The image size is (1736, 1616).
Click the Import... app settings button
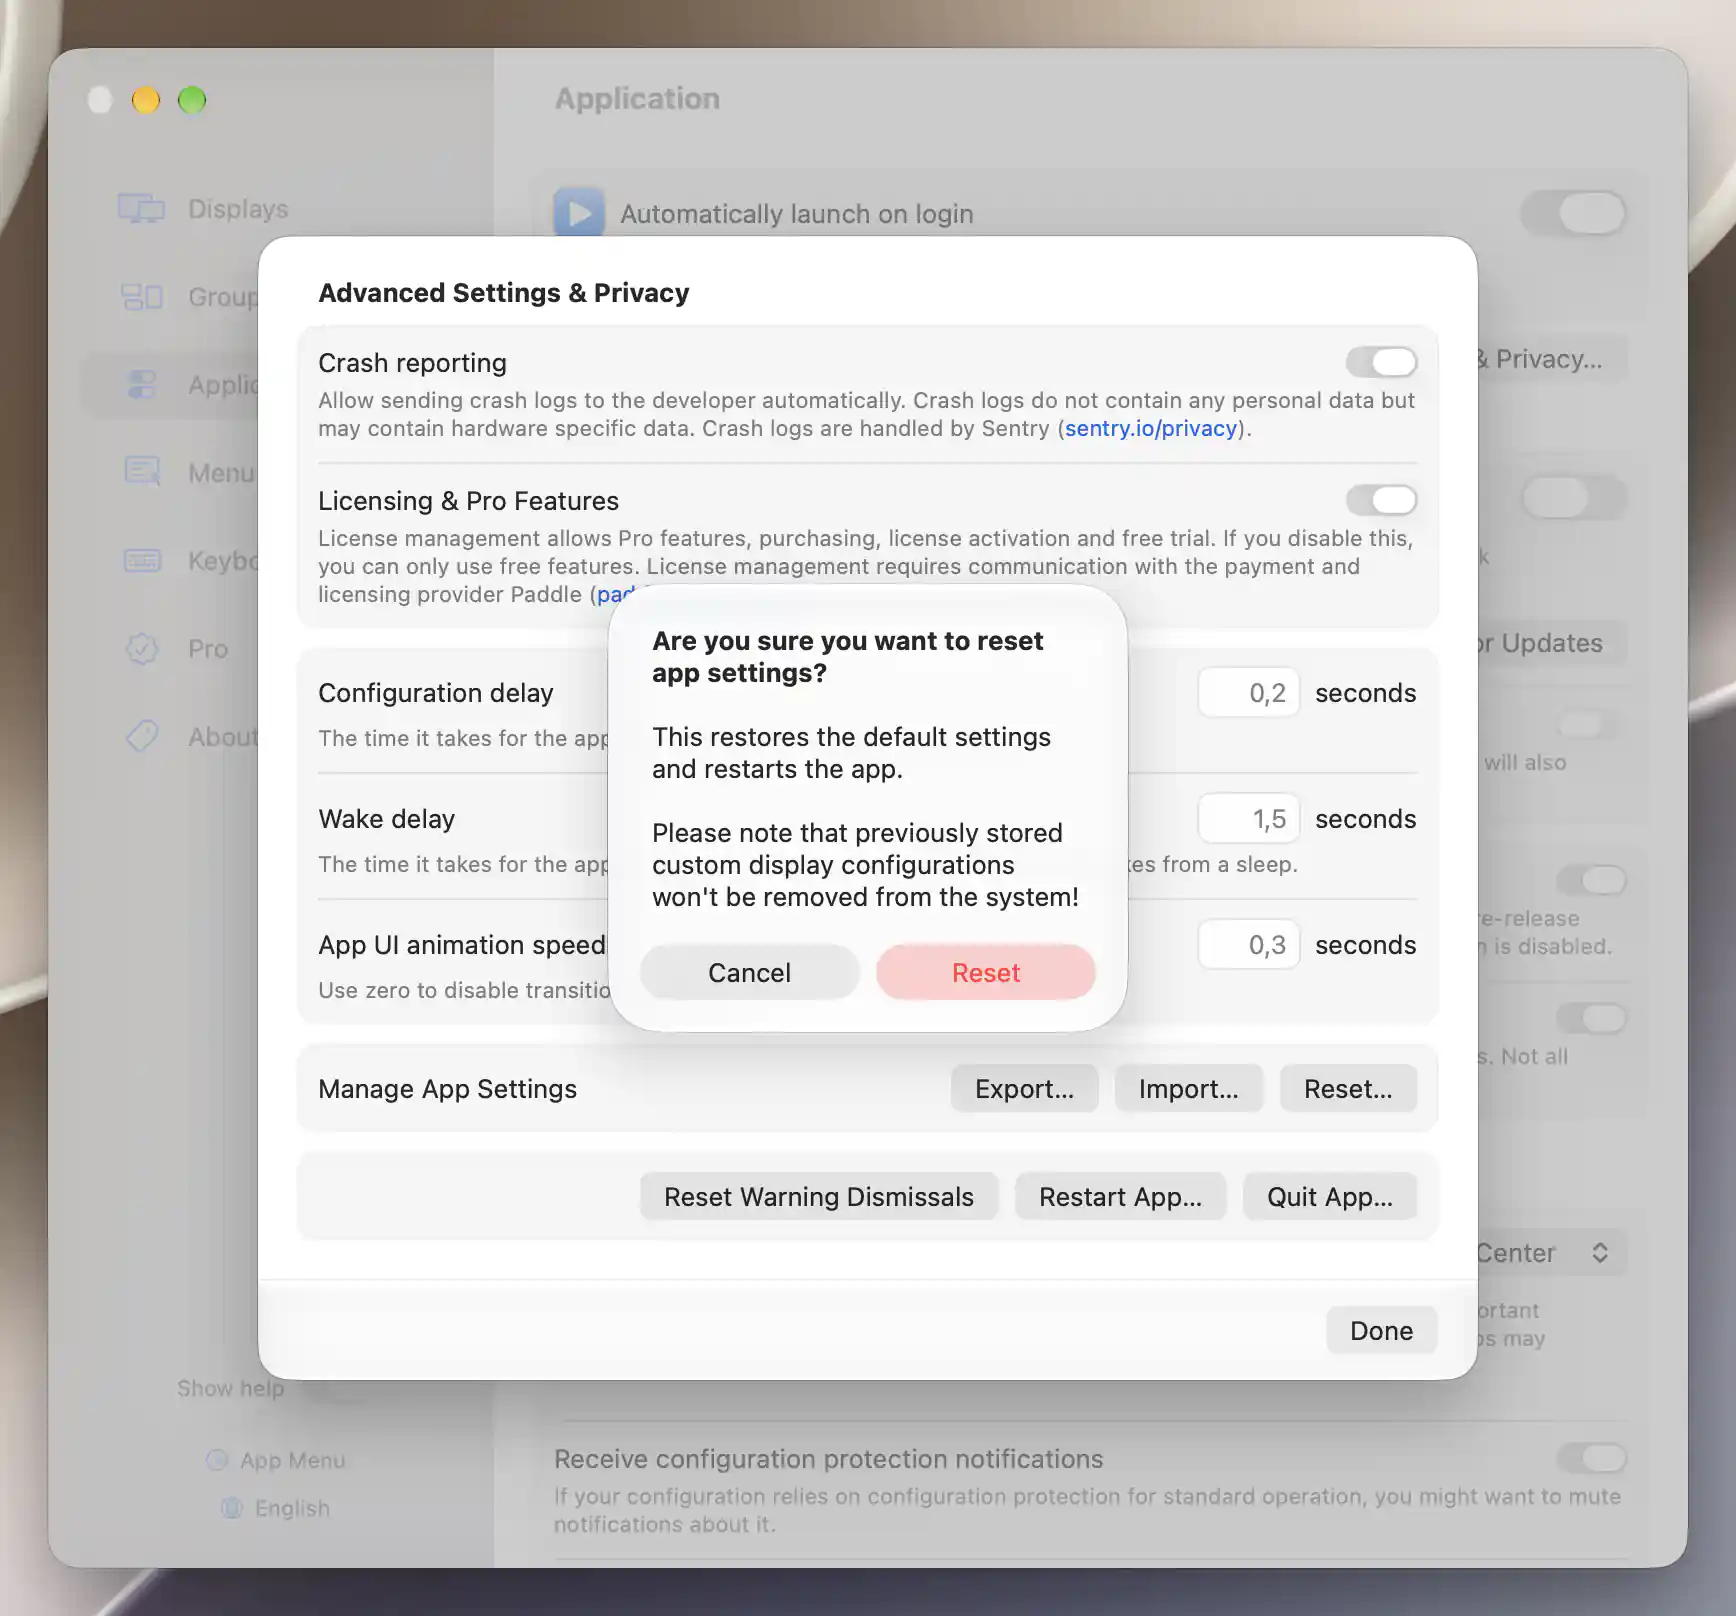(x=1188, y=1088)
